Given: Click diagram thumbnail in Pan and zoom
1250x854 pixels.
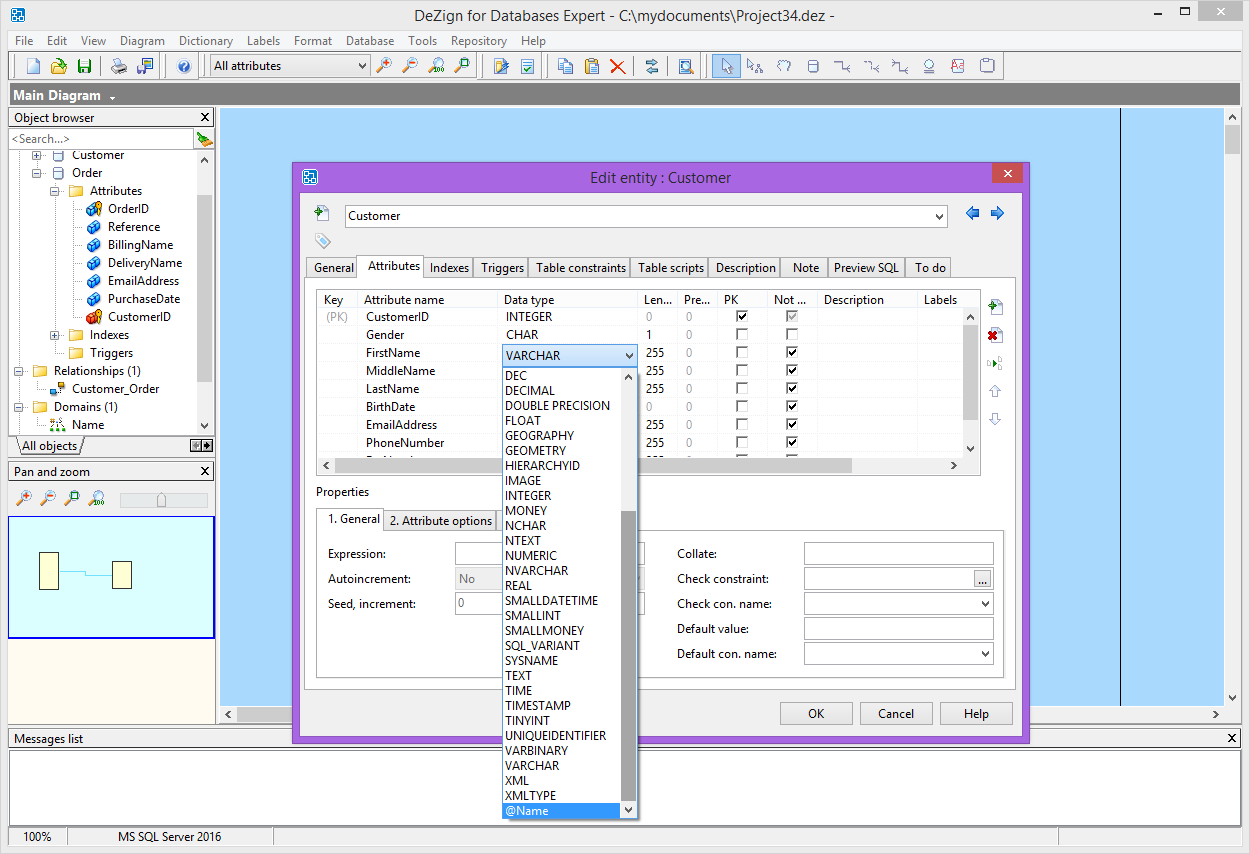Looking at the screenshot, I should (111, 577).
